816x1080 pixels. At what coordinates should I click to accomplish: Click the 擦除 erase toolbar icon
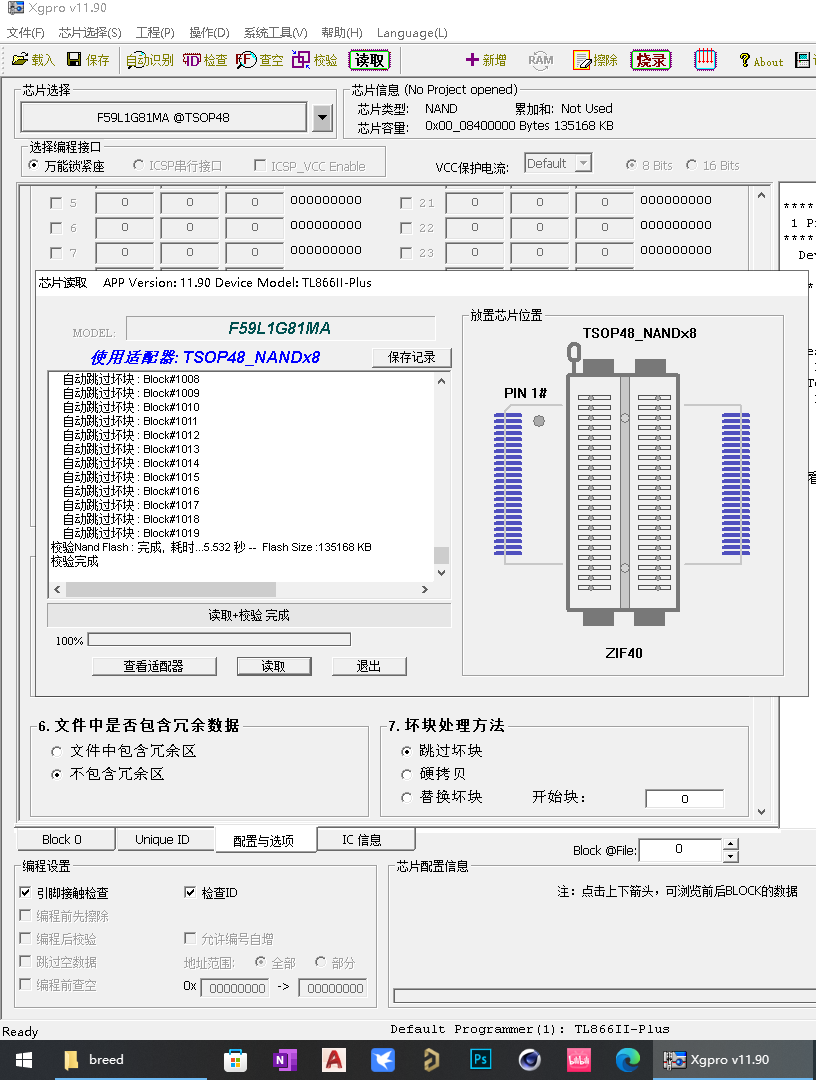coord(595,60)
